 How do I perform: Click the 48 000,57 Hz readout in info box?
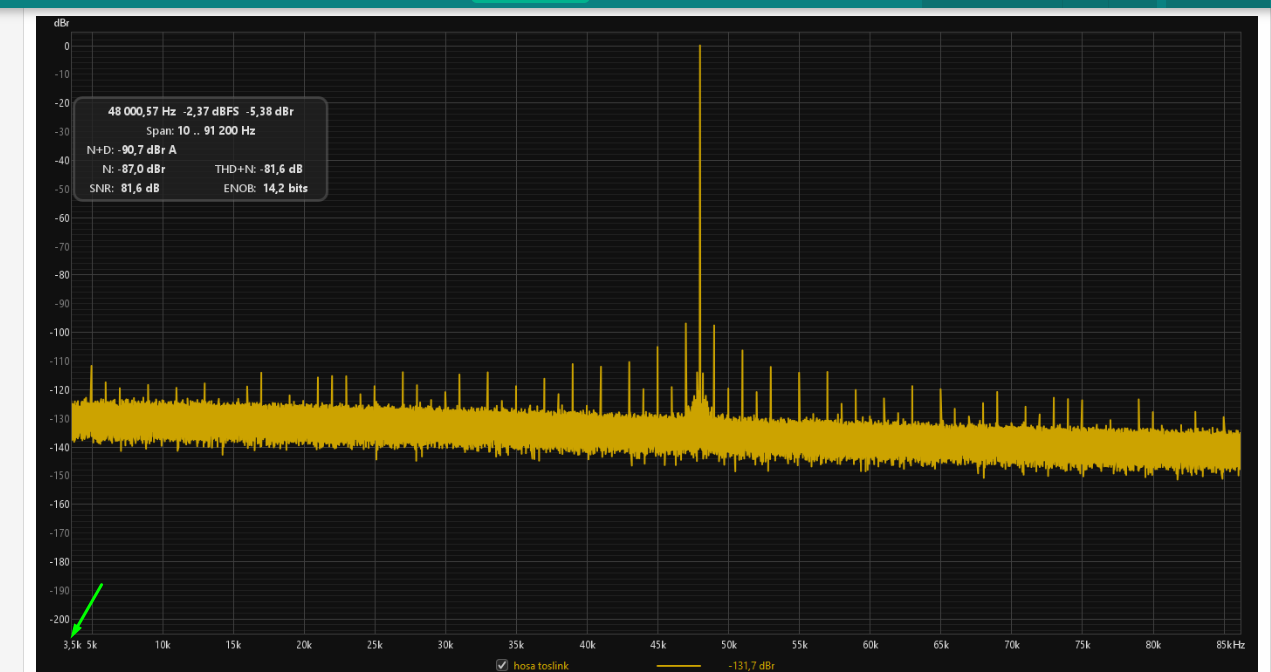click(141, 111)
